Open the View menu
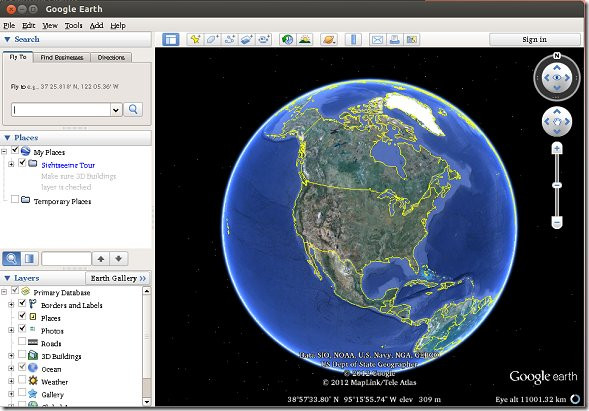The height and width of the screenshot is (411, 589). 50,26
